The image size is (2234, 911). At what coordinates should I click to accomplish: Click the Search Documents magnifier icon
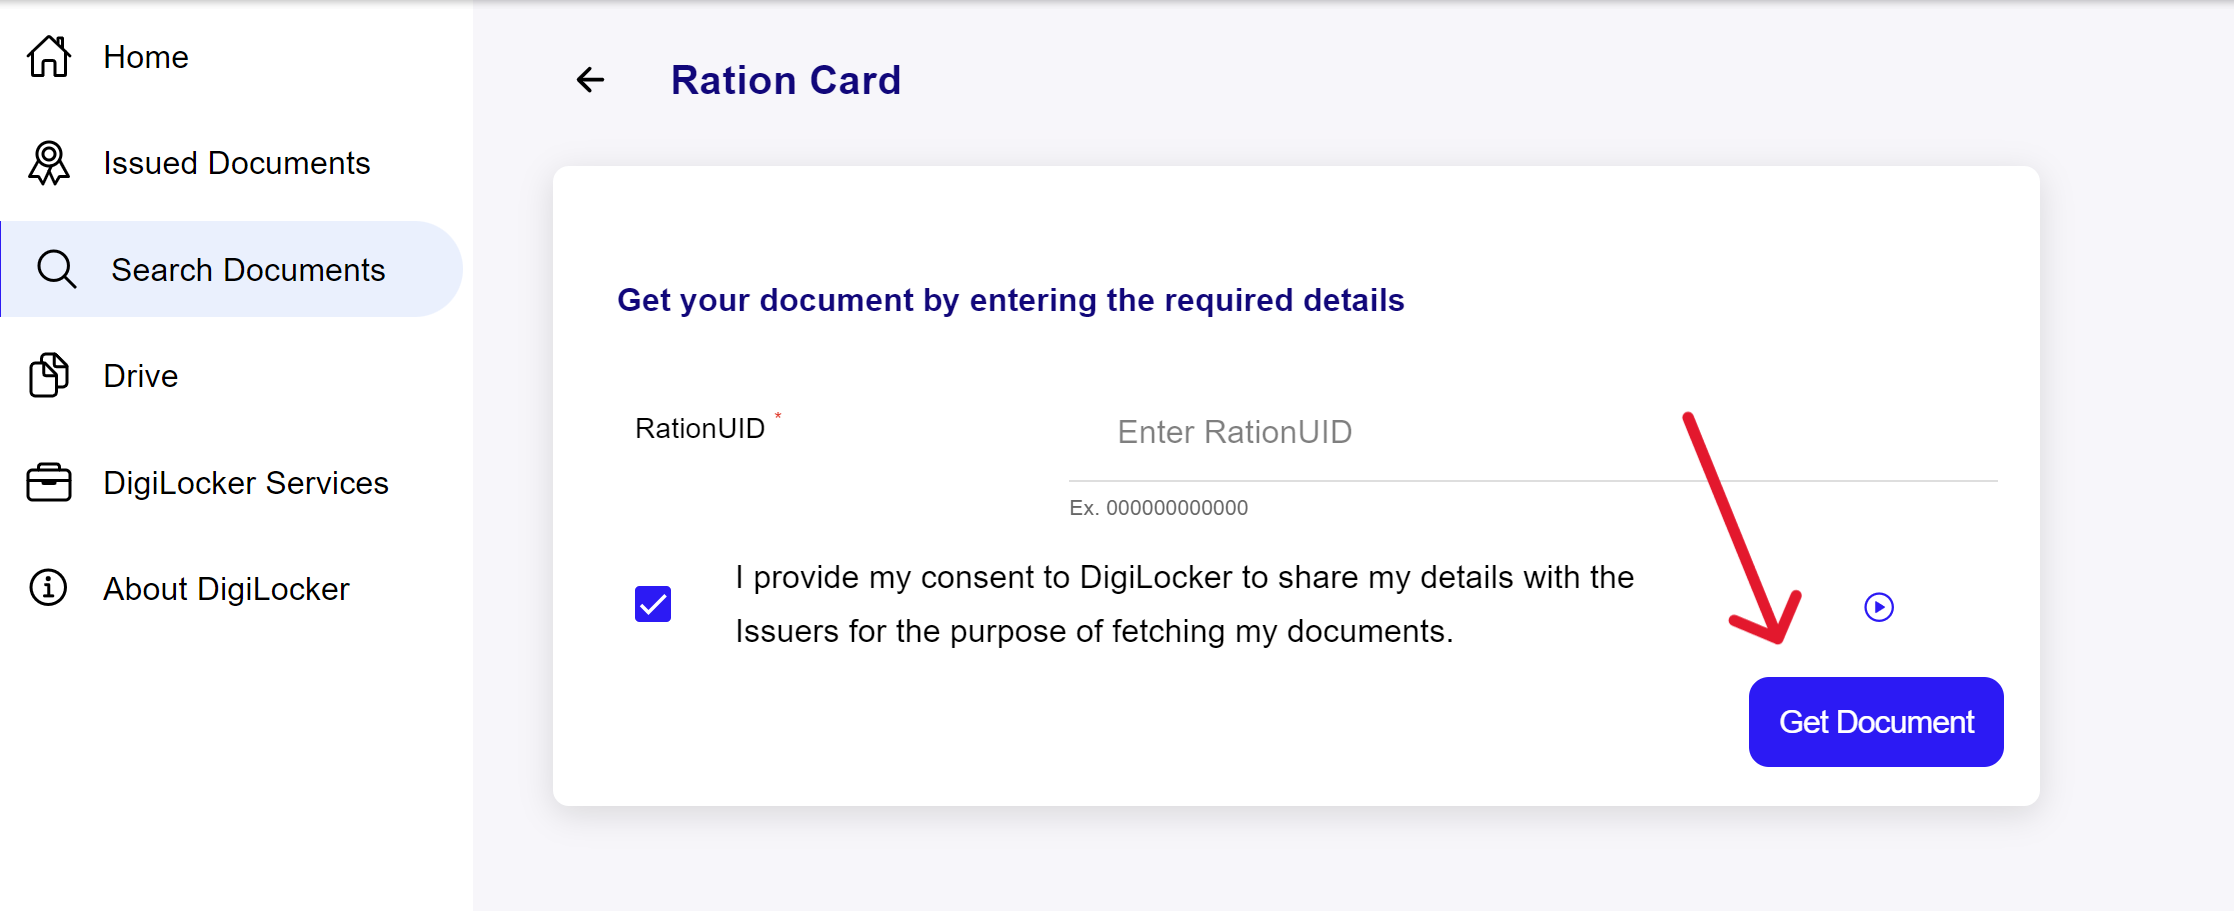point(56,268)
